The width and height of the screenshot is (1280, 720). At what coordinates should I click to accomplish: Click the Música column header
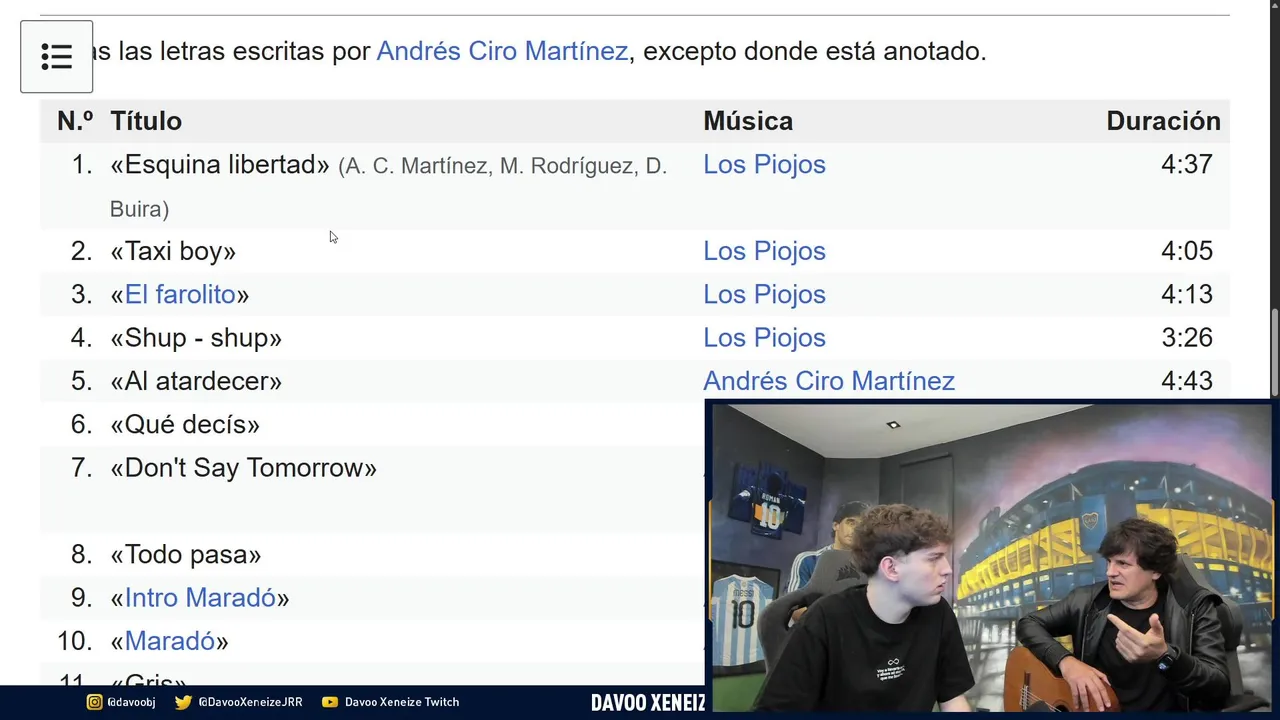(748, 121)
